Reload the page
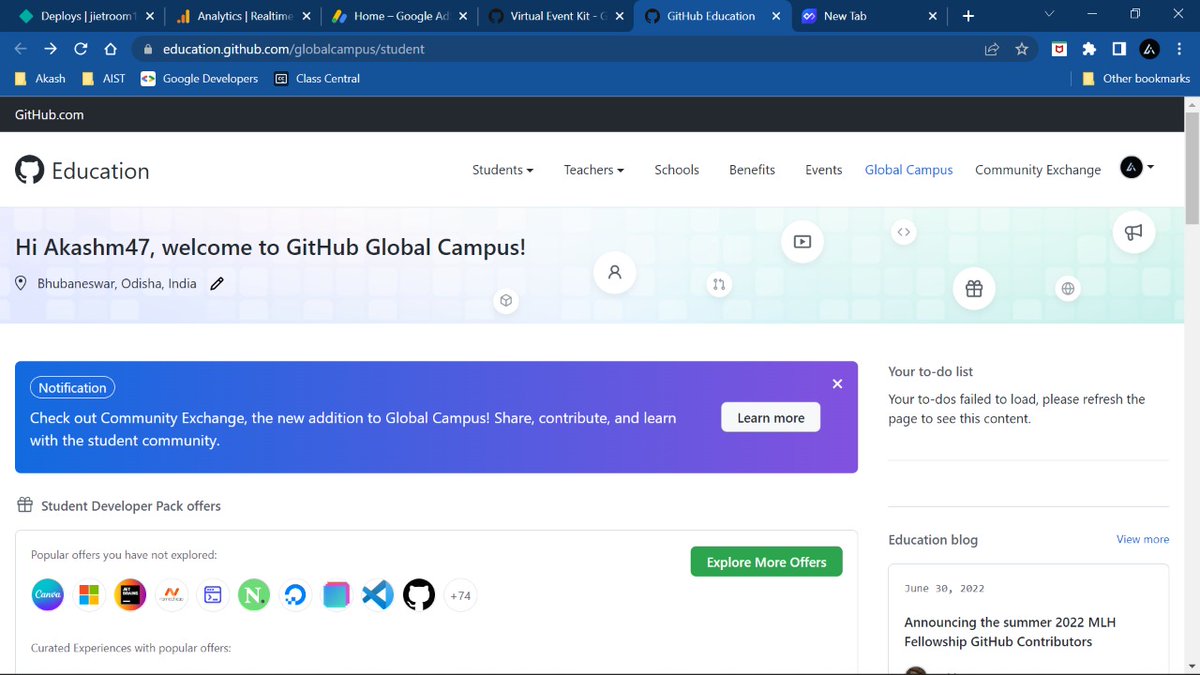The width and height of the screenshot is (1200, 675). click(81, 49)
